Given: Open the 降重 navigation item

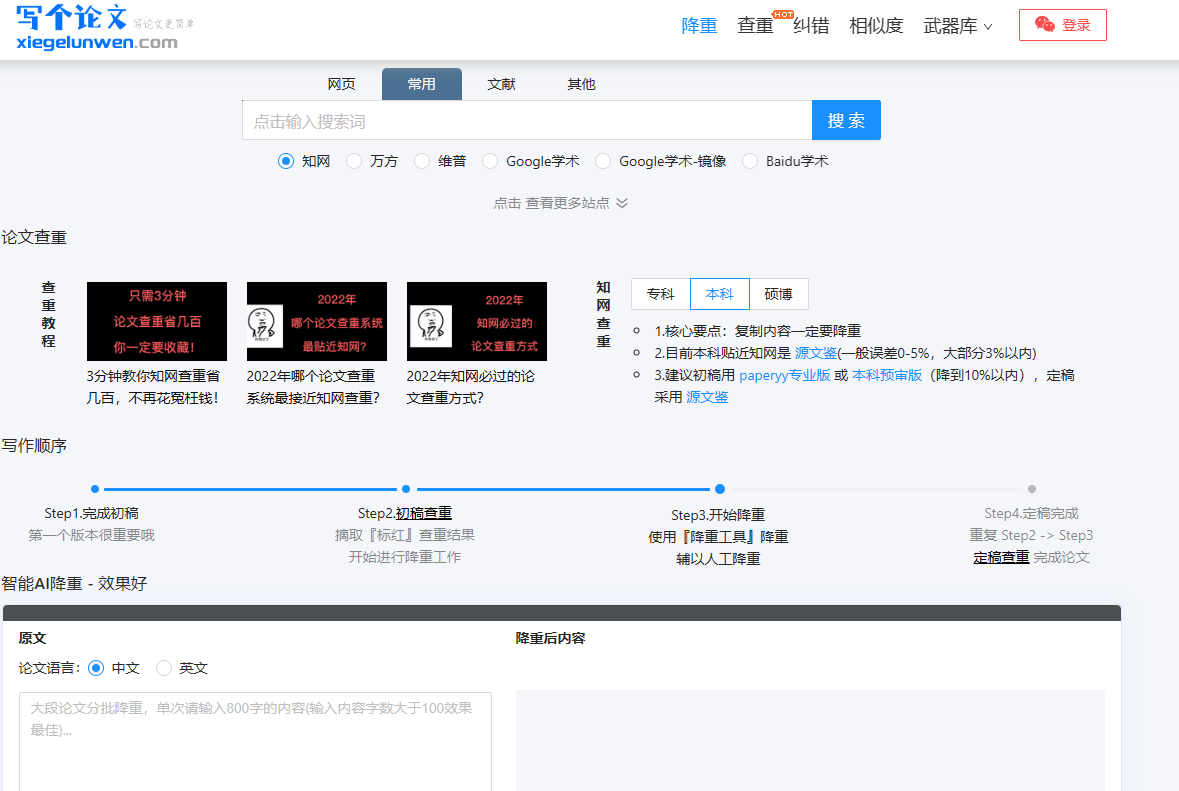Looking at the screenshot, I should click(699, 26).
